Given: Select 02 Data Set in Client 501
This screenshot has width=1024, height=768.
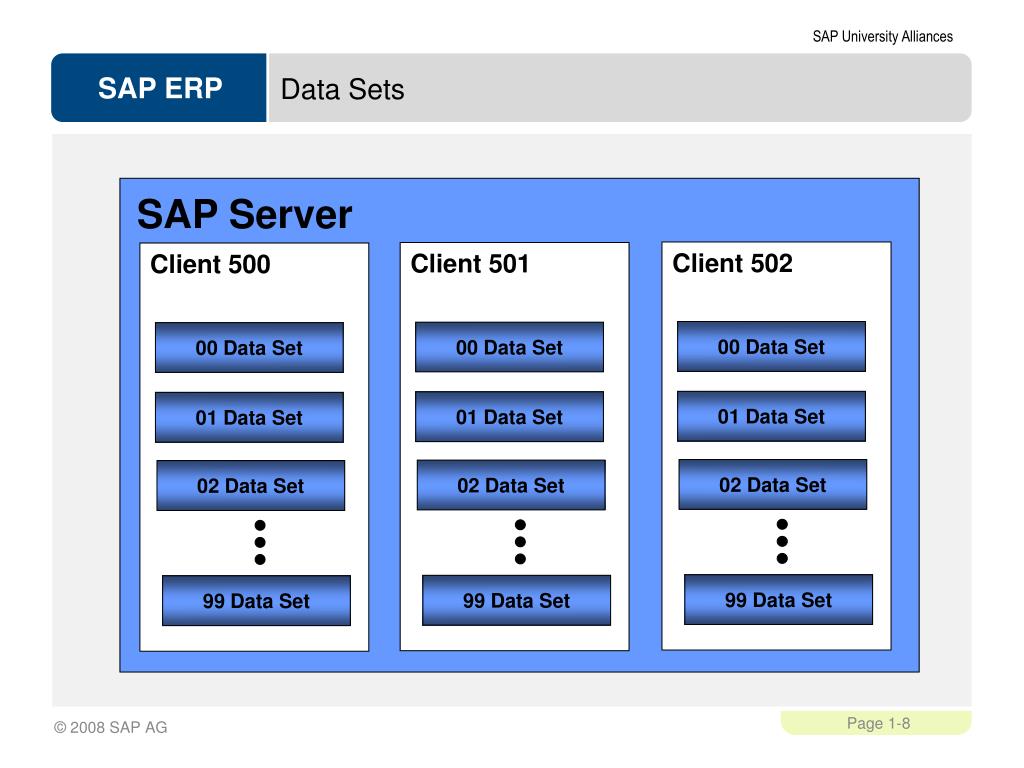Looking at the screenshot, I should point(511,485).
